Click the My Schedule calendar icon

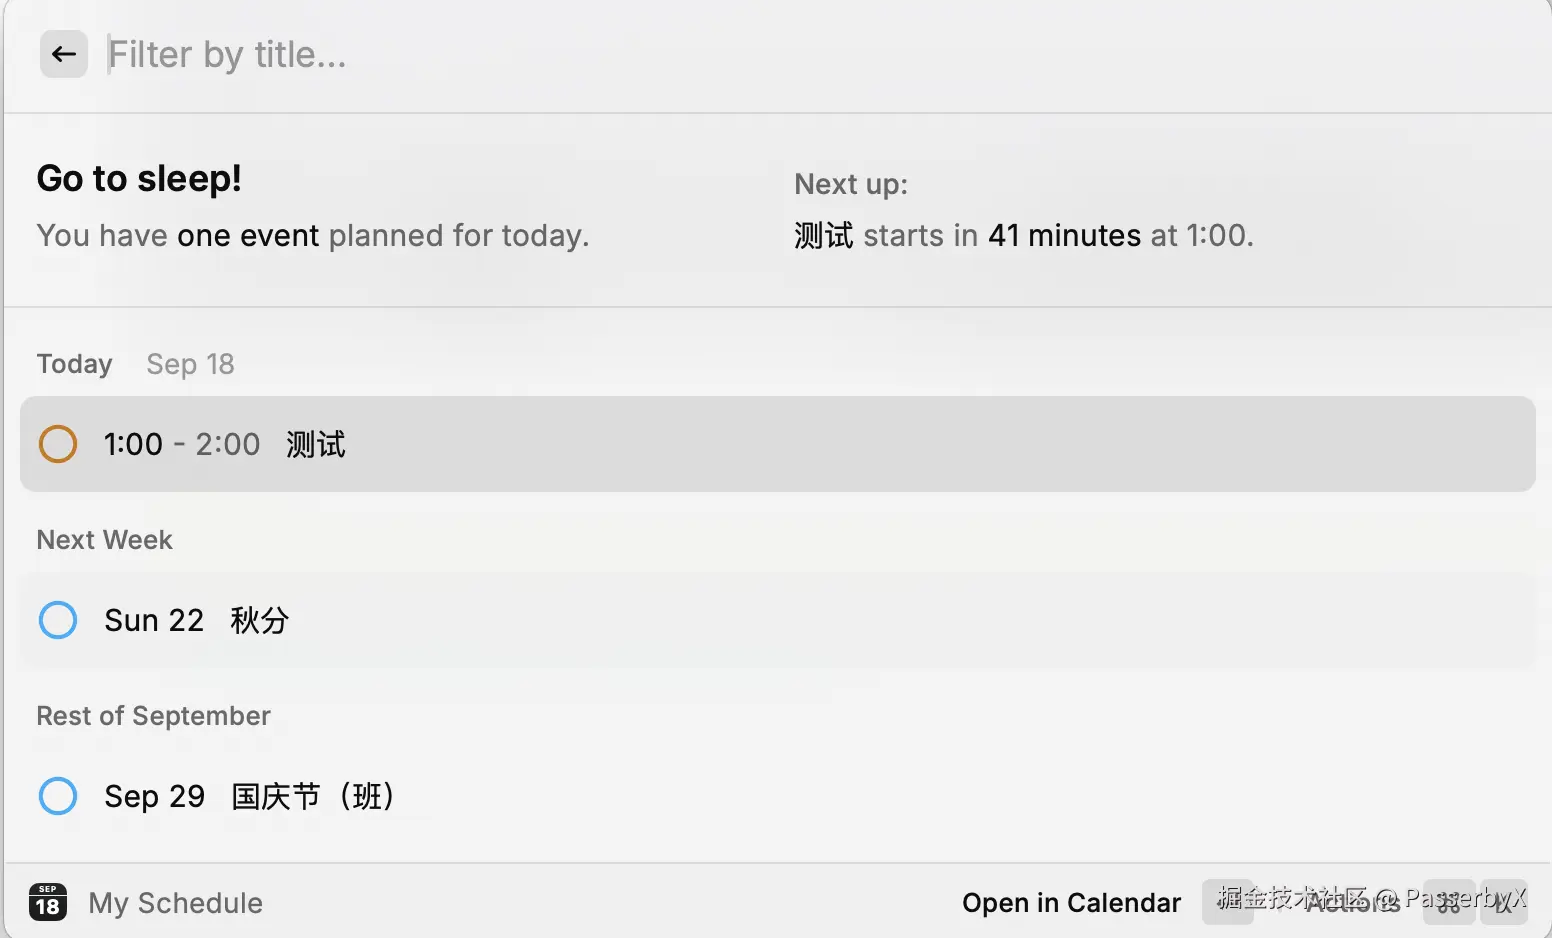(48, 902)
